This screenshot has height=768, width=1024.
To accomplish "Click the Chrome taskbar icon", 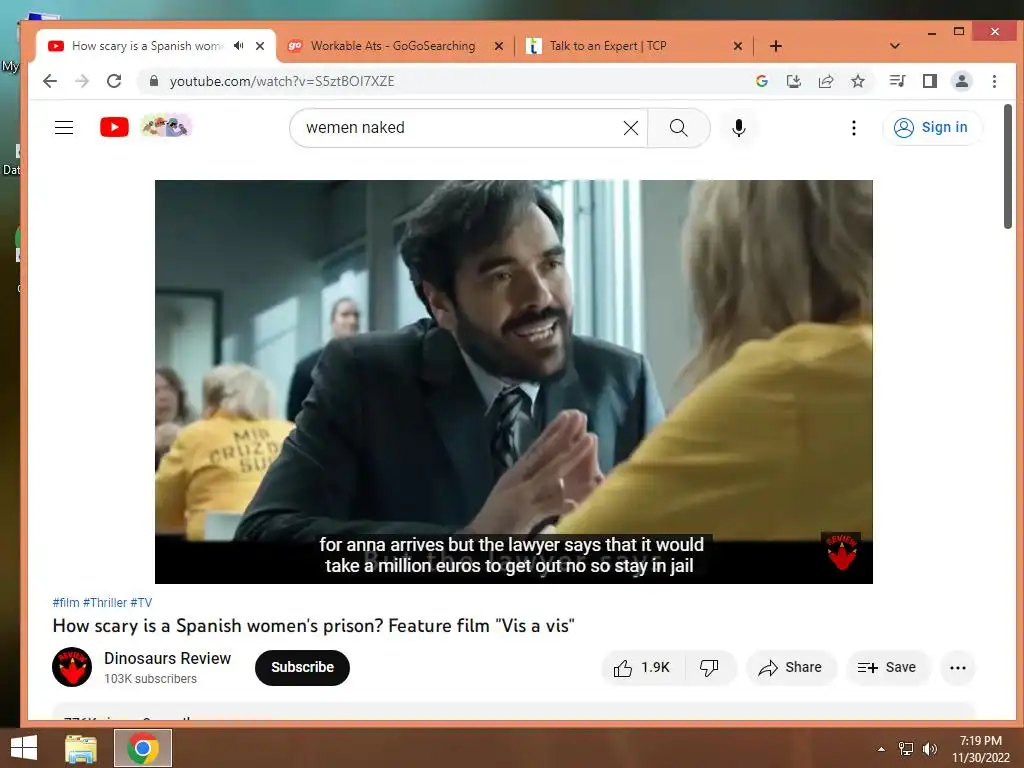I will click(143, 748).
